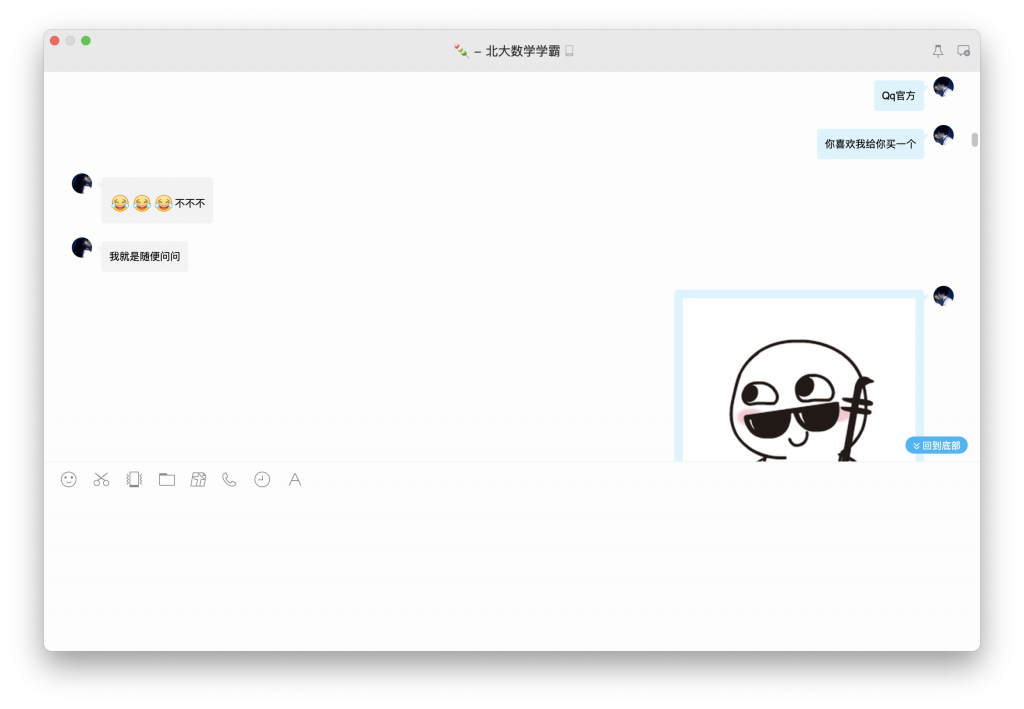Open the send file folder icon
Screen dimensions: 1024x709
(x=167, y=480)
